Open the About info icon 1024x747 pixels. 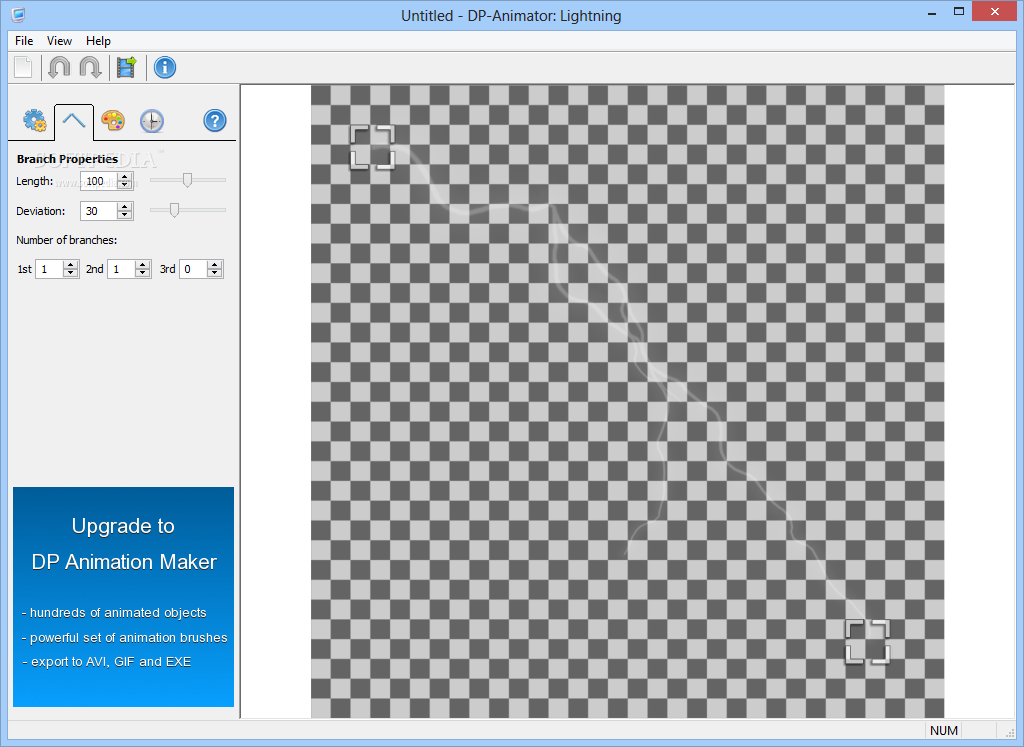click(165, 67)
